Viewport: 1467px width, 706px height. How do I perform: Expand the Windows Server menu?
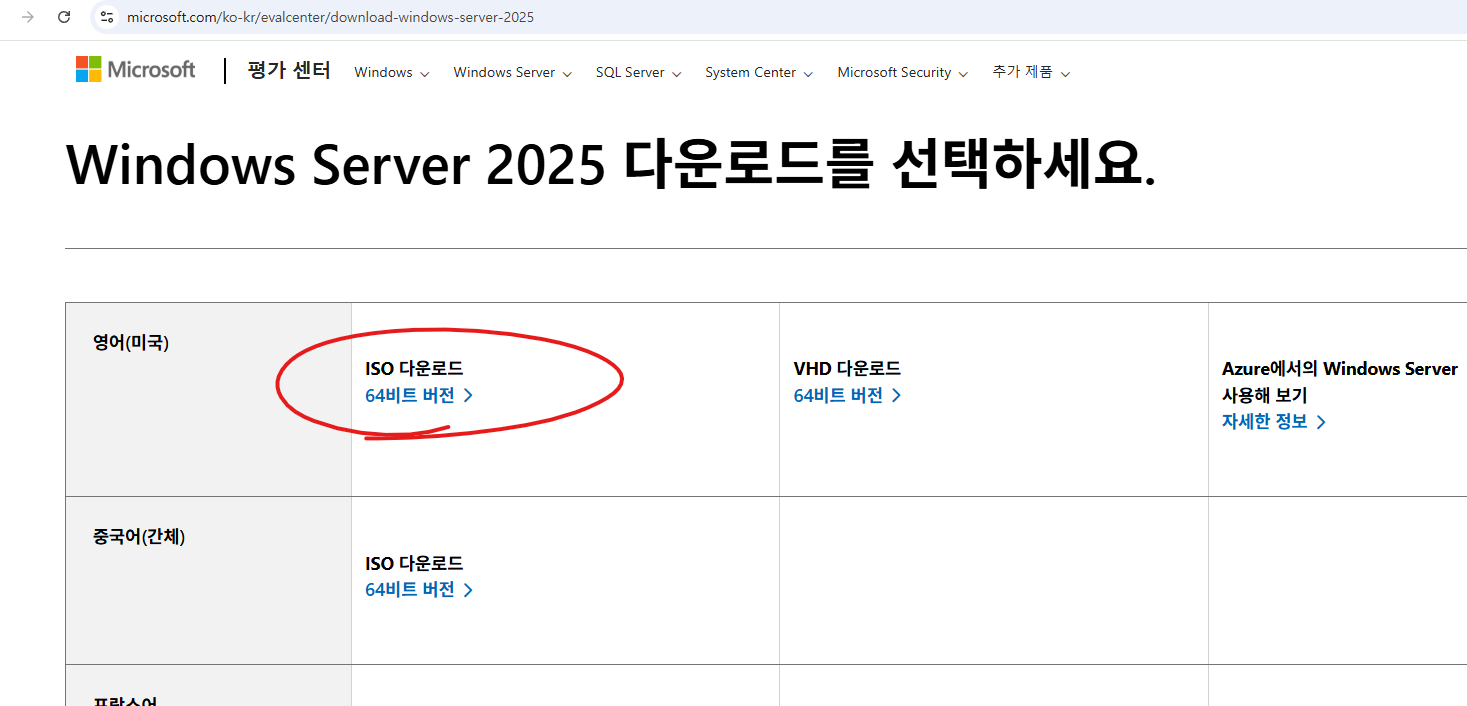pyautogui.click(x=513, y=72)
